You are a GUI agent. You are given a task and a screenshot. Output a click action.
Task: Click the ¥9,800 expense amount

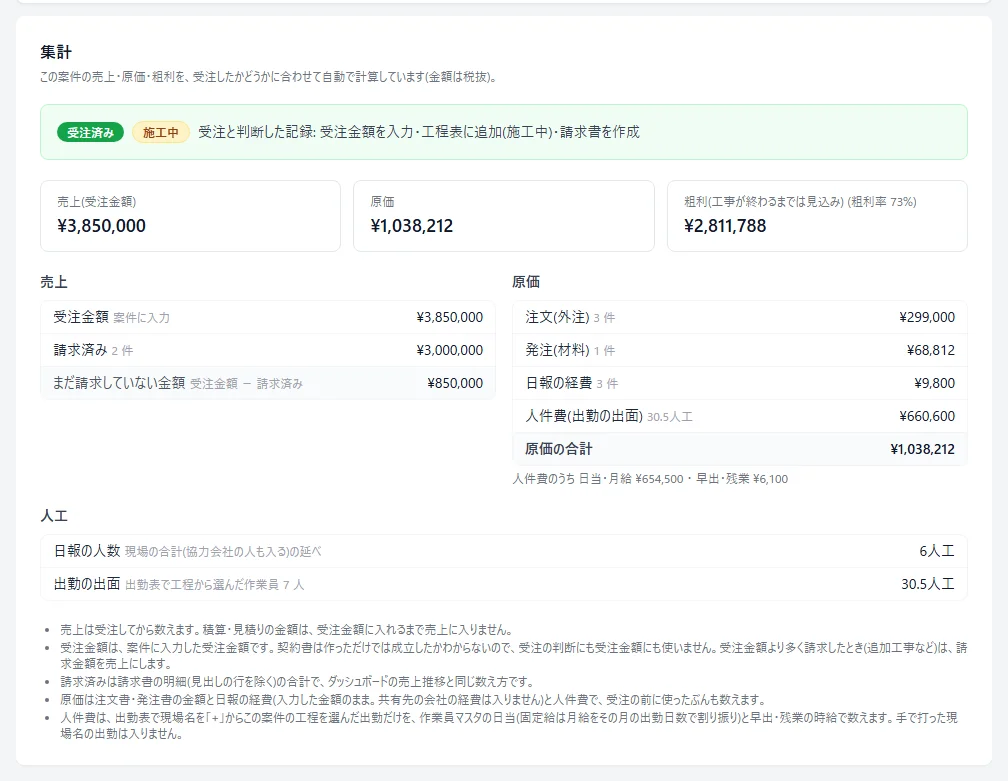click(935, 383)
